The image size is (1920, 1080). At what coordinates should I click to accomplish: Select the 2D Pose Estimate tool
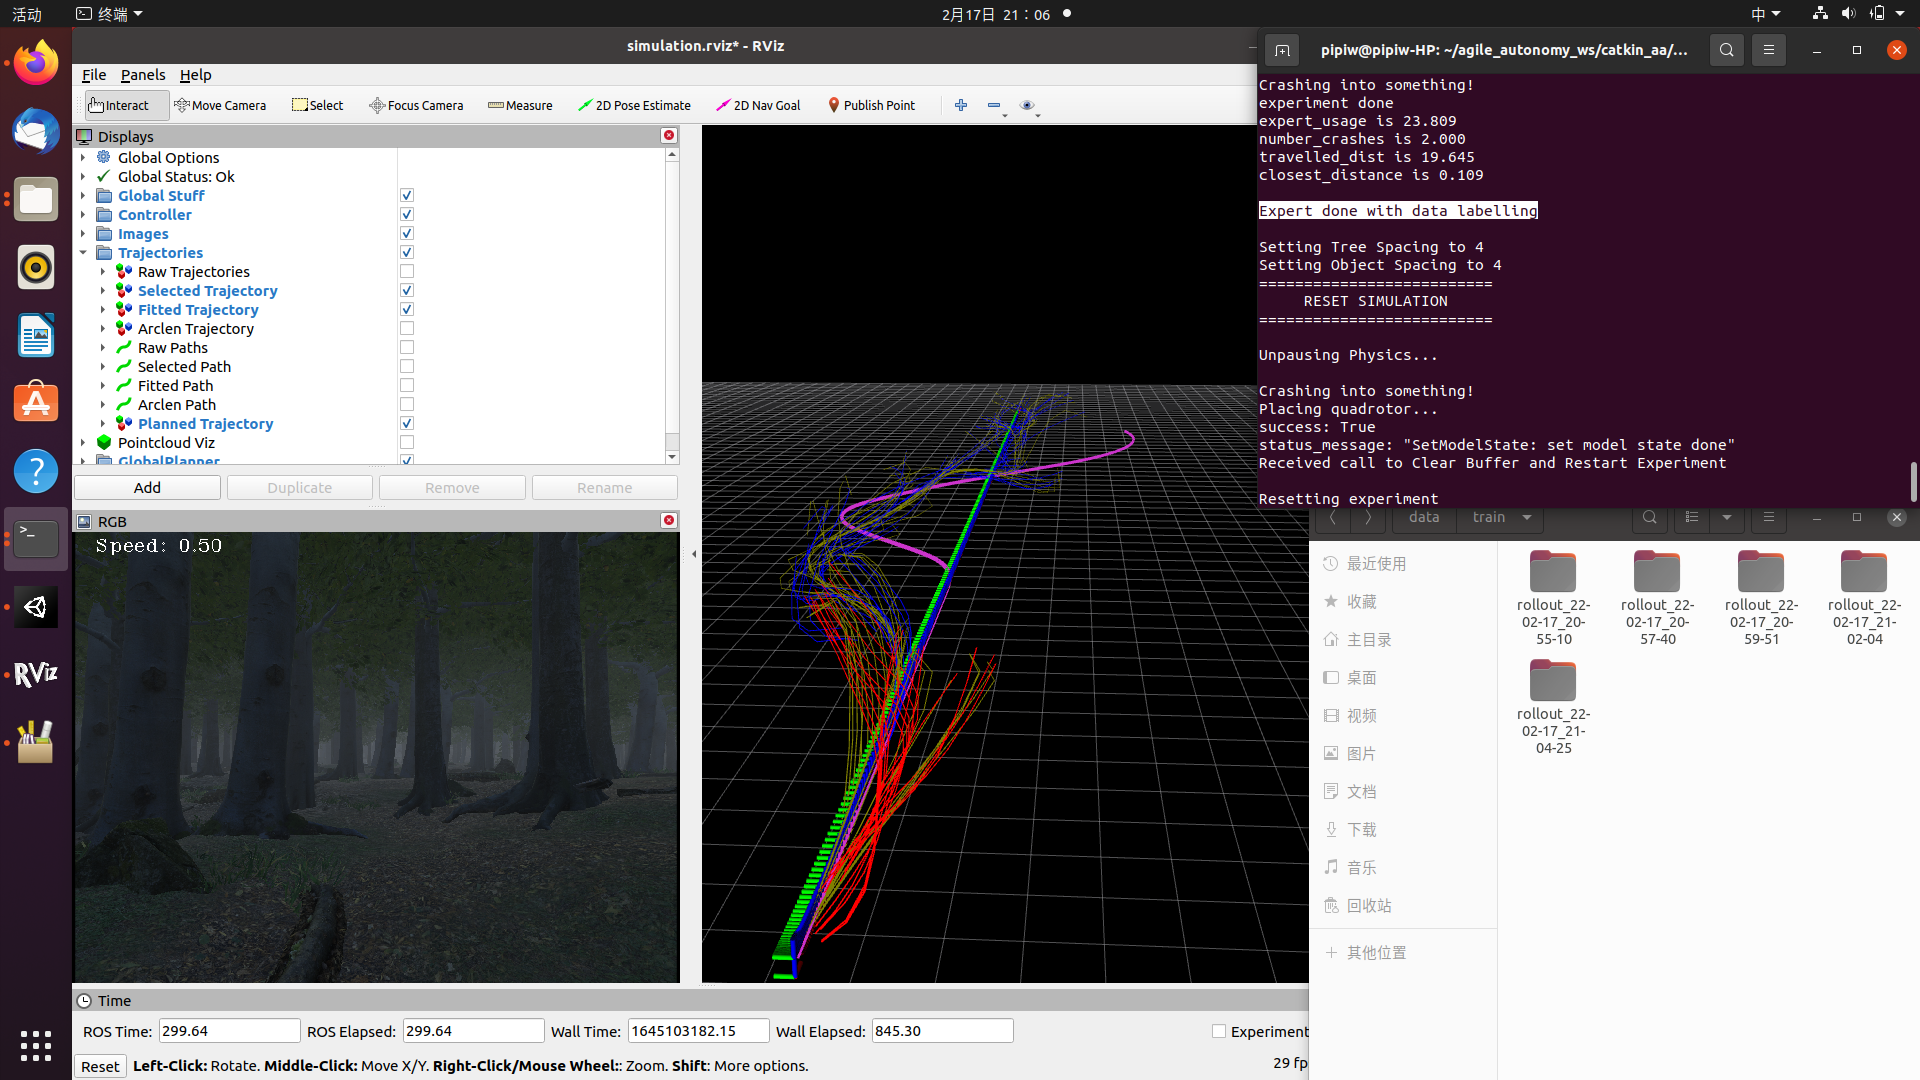(x=634, y=105)
